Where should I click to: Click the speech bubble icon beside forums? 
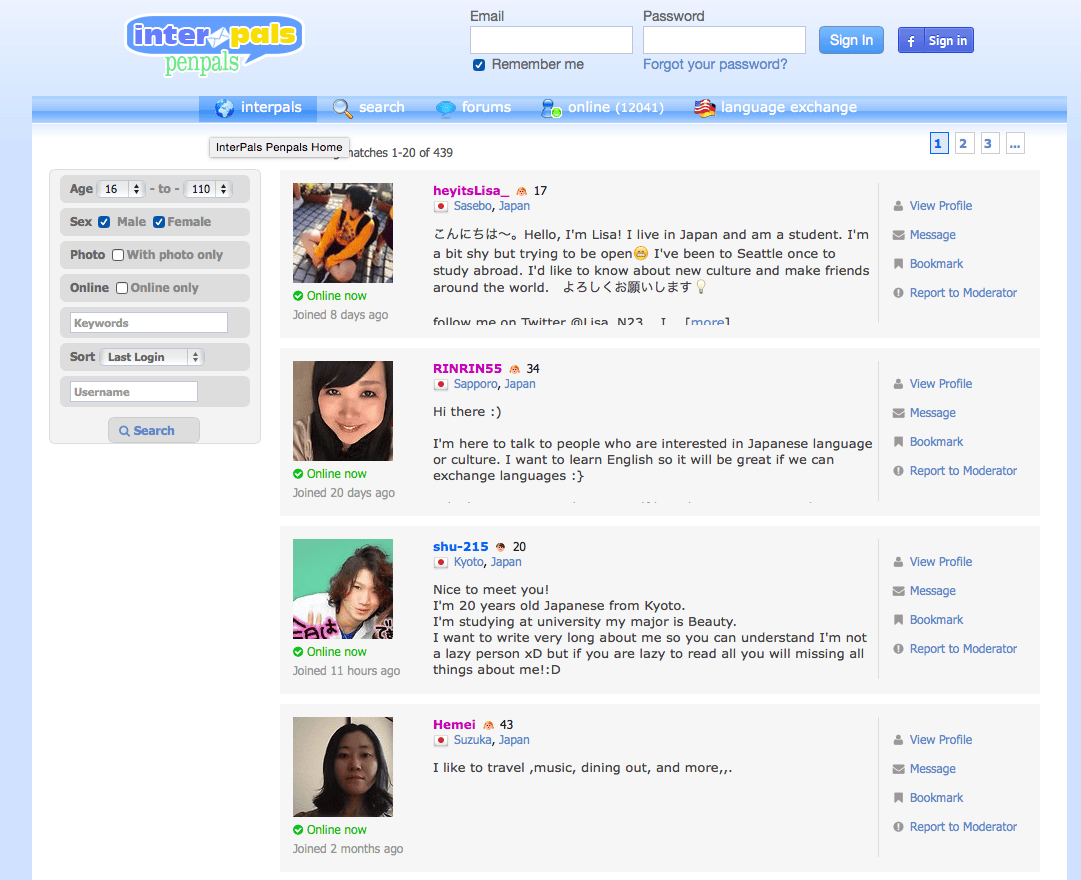coord(445,108)
